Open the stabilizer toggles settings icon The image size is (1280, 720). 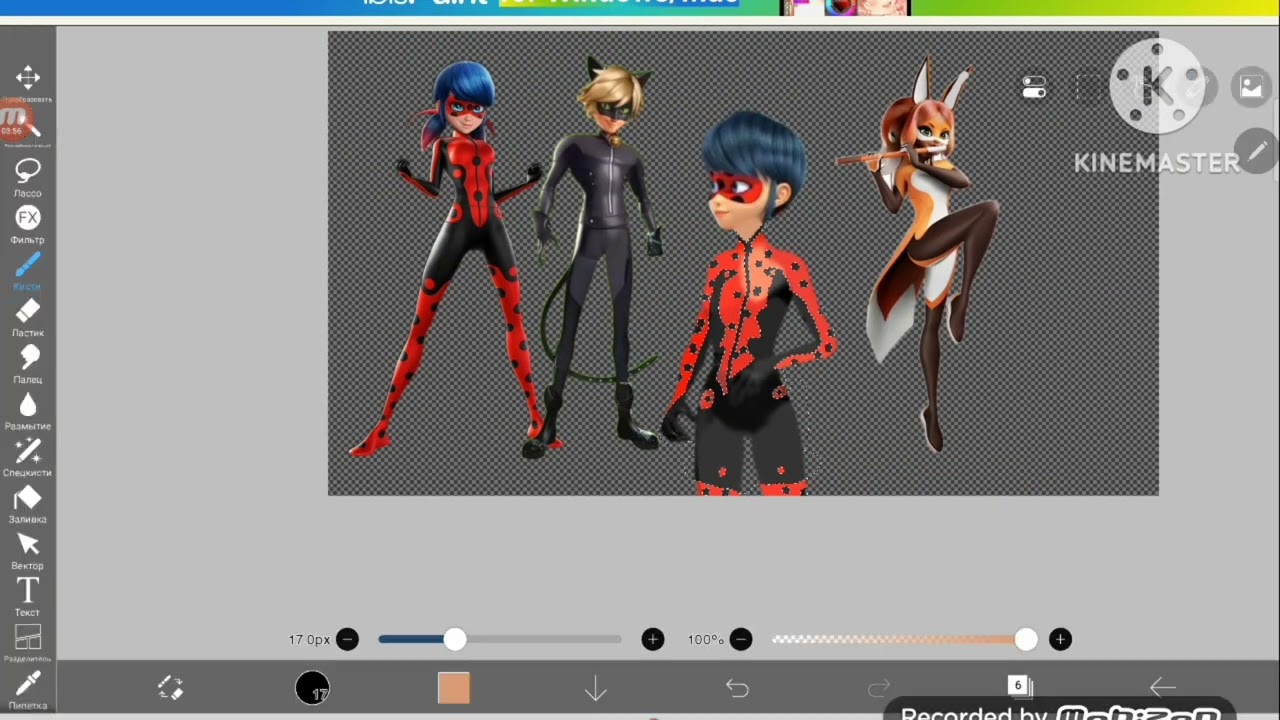tap(1034, 88)
